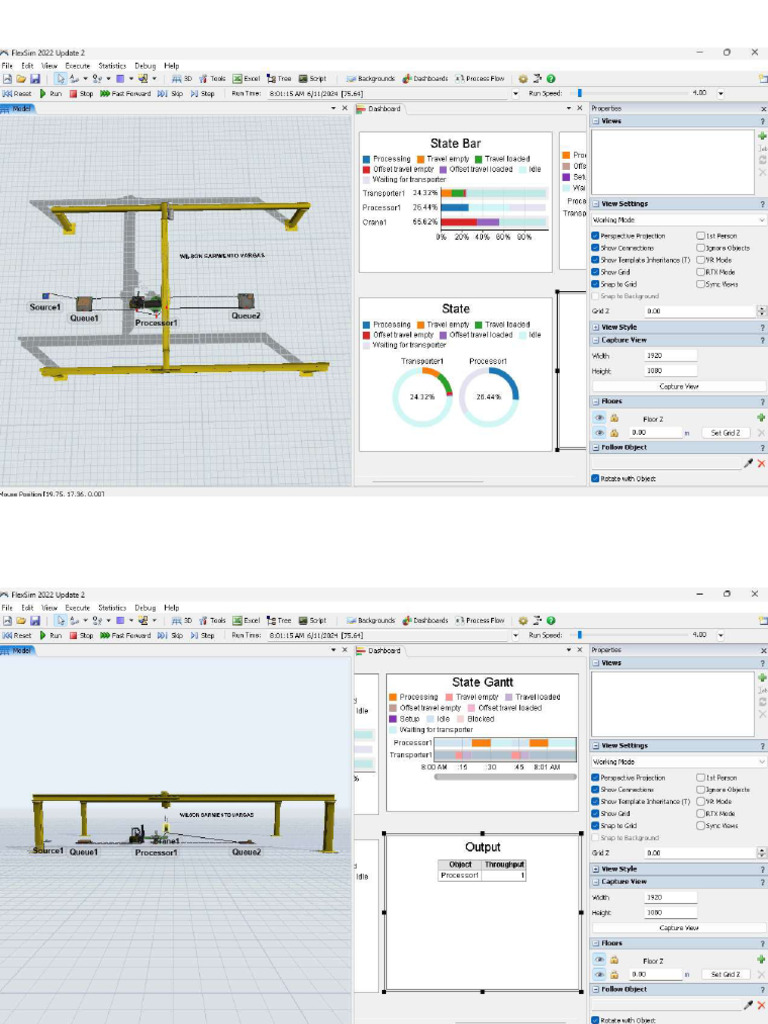
Task: Open the Working Mode dropdown in the upper window
Action: click(678, 220)
